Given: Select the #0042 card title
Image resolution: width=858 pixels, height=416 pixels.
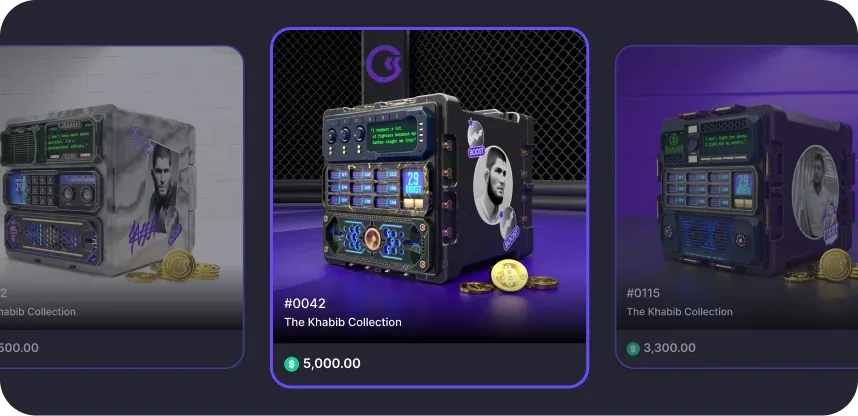Looking at the screenshot, I should 305,303.
